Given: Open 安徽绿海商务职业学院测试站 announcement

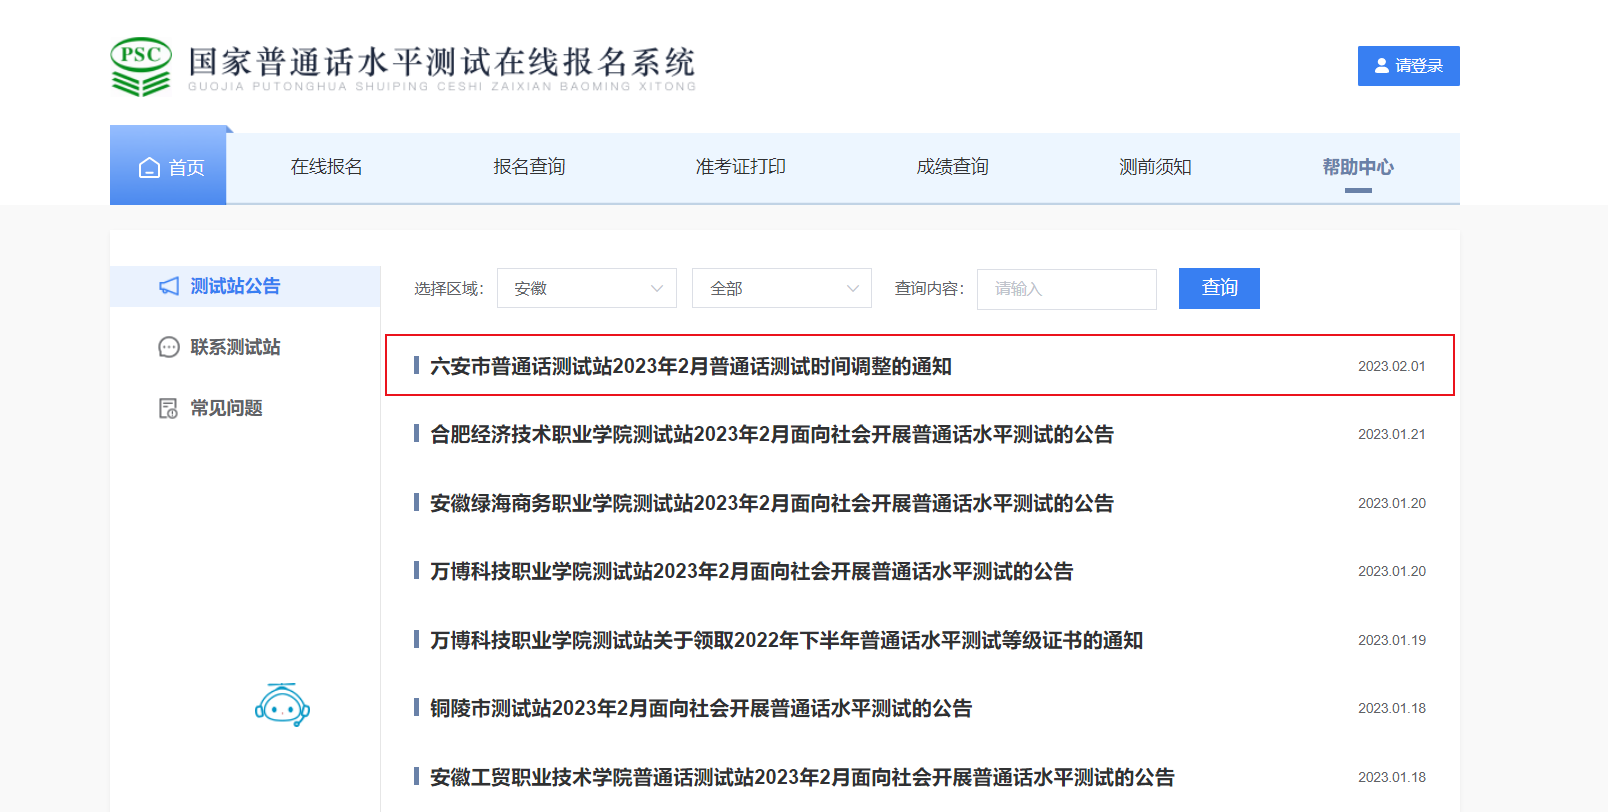Looking at the screenshot, I should tap(772, 503).
